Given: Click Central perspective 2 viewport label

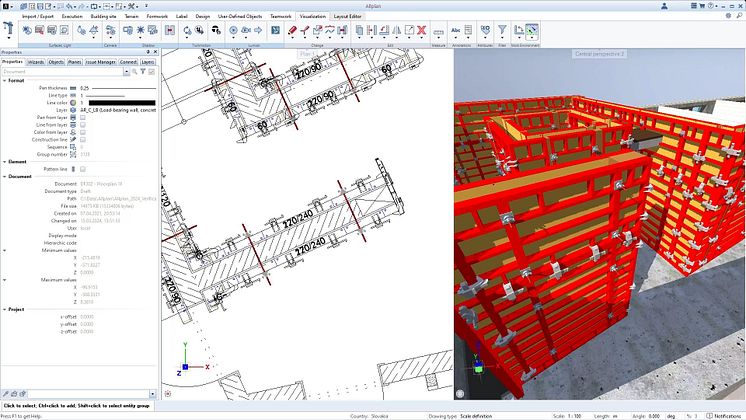Looking at the screenshot, I should [x=599, y=54].
